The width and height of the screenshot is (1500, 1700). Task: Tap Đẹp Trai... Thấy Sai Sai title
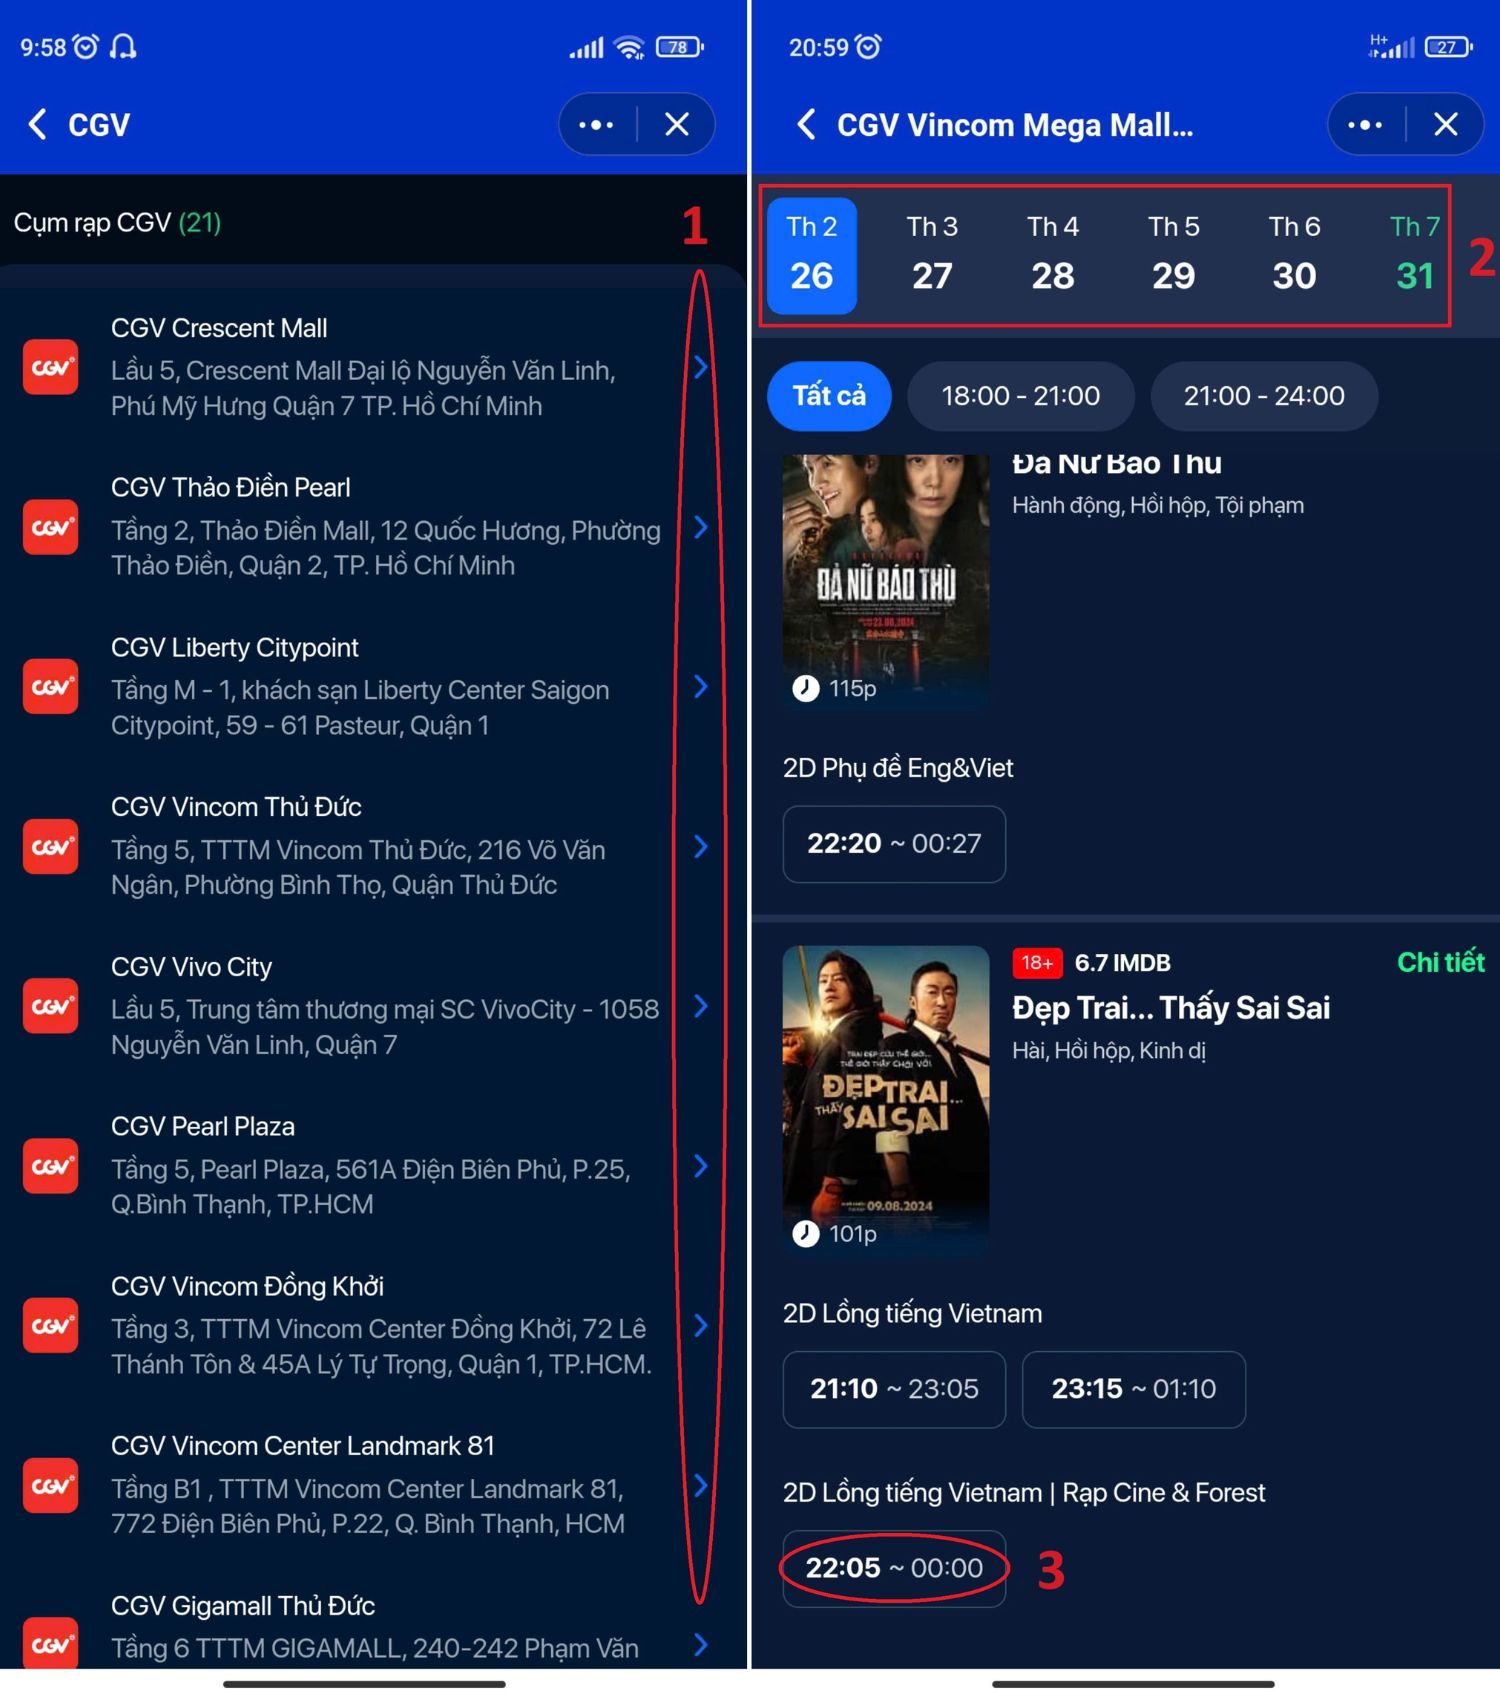tap(1171, 1008)
